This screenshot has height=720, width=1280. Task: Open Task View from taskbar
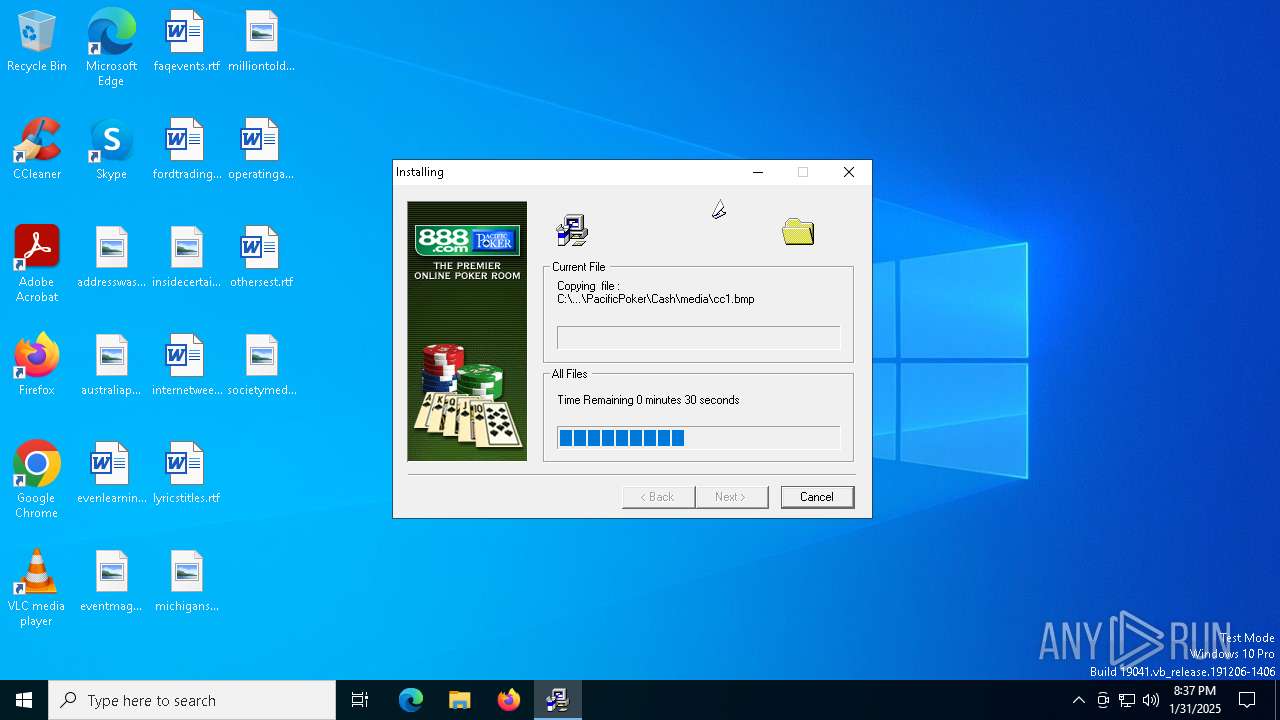point(360,700)
